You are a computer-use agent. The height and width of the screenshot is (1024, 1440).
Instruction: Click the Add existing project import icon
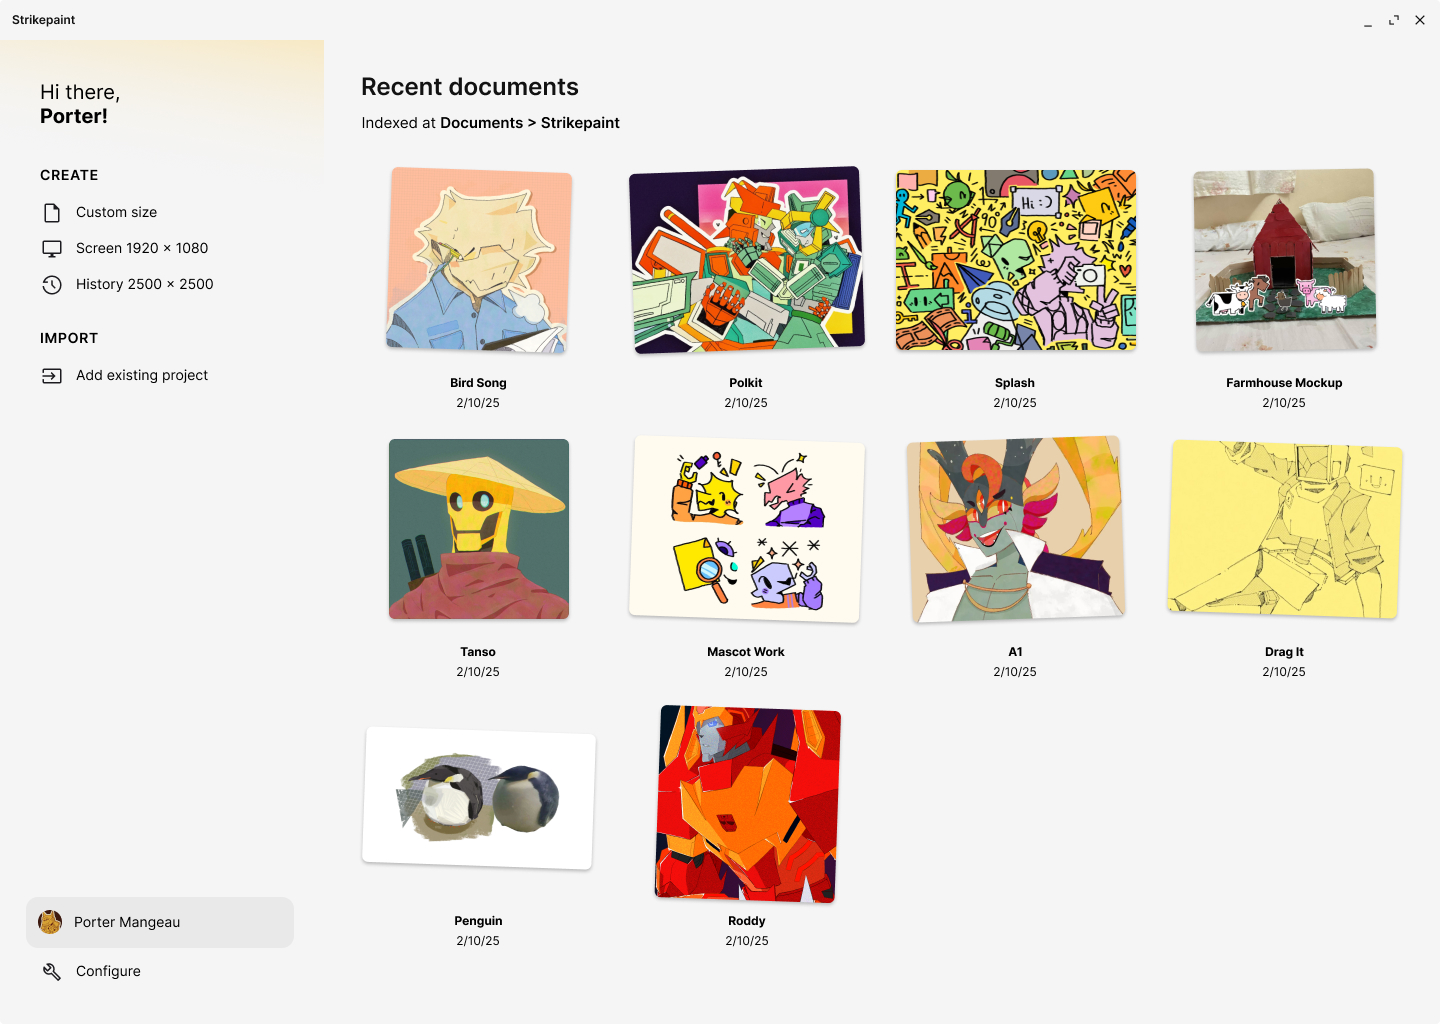[52, 376]
